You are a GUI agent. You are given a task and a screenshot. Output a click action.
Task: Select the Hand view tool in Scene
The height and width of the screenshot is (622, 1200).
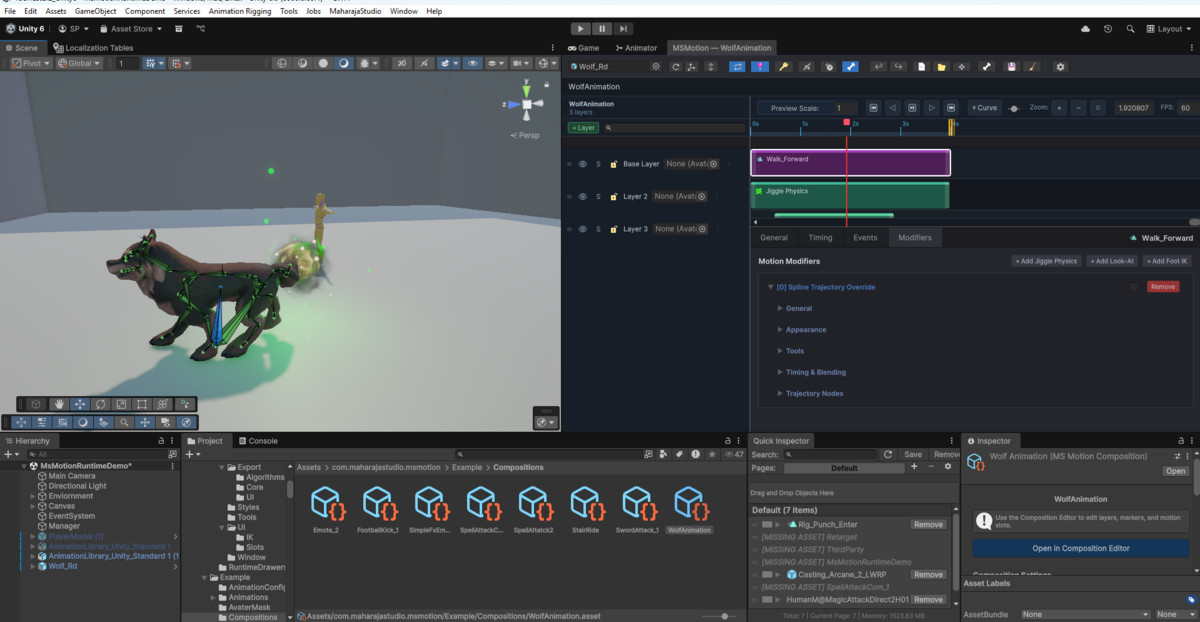[59, 404]
